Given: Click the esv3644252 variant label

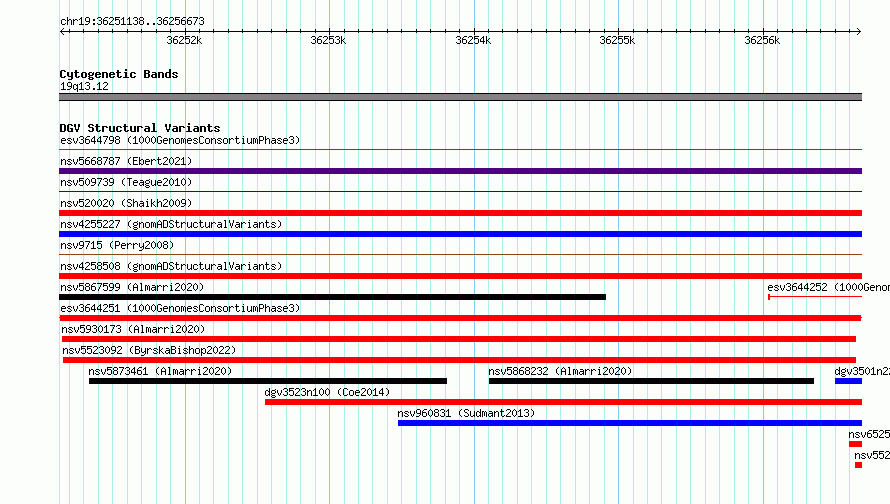Looking at the screenshot, I should [829, 287].
